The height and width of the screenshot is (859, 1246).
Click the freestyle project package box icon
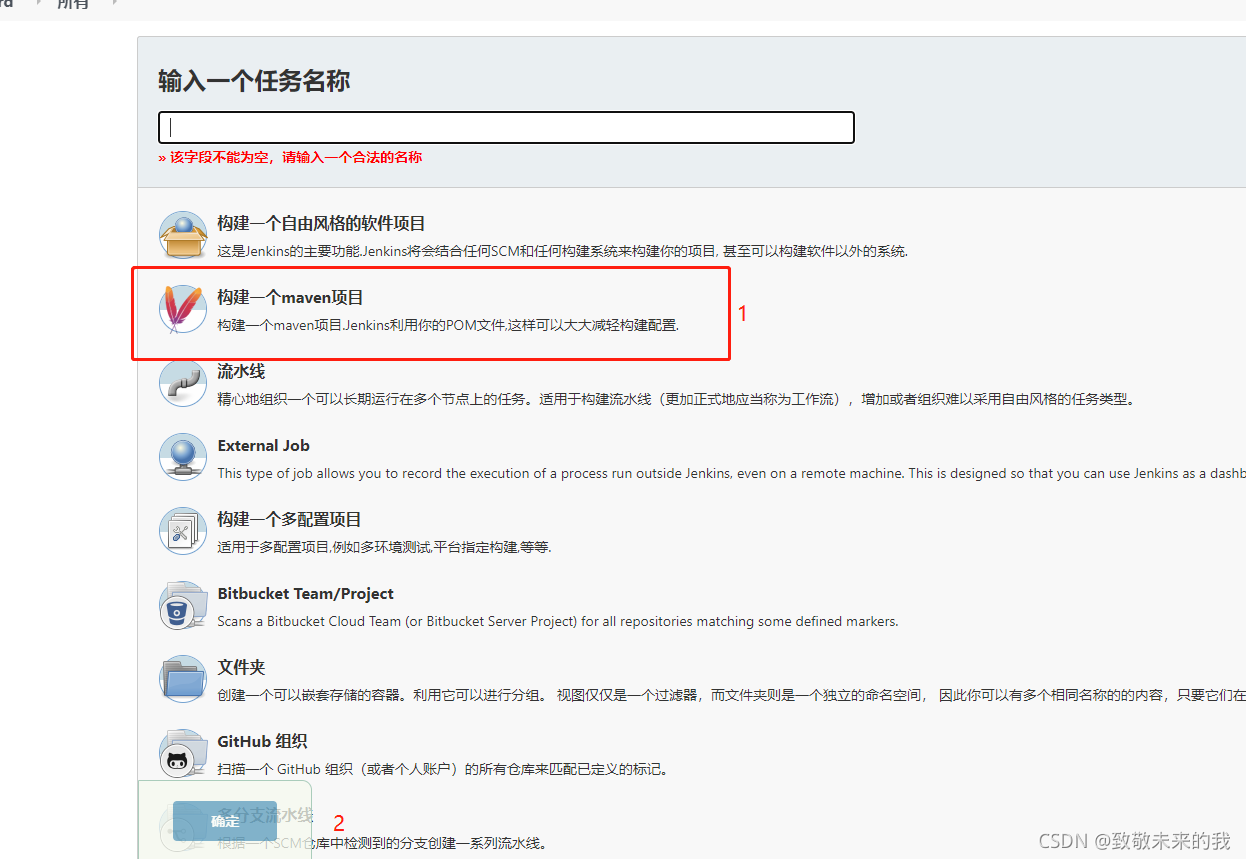182,232
